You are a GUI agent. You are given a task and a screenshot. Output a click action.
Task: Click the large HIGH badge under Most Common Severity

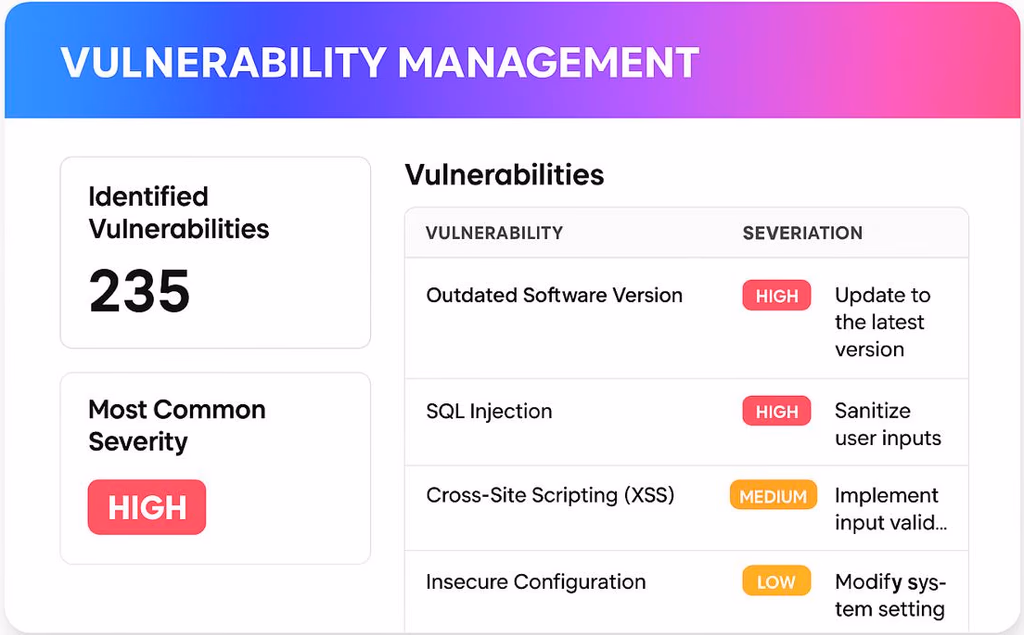click(x=147, y=507)
